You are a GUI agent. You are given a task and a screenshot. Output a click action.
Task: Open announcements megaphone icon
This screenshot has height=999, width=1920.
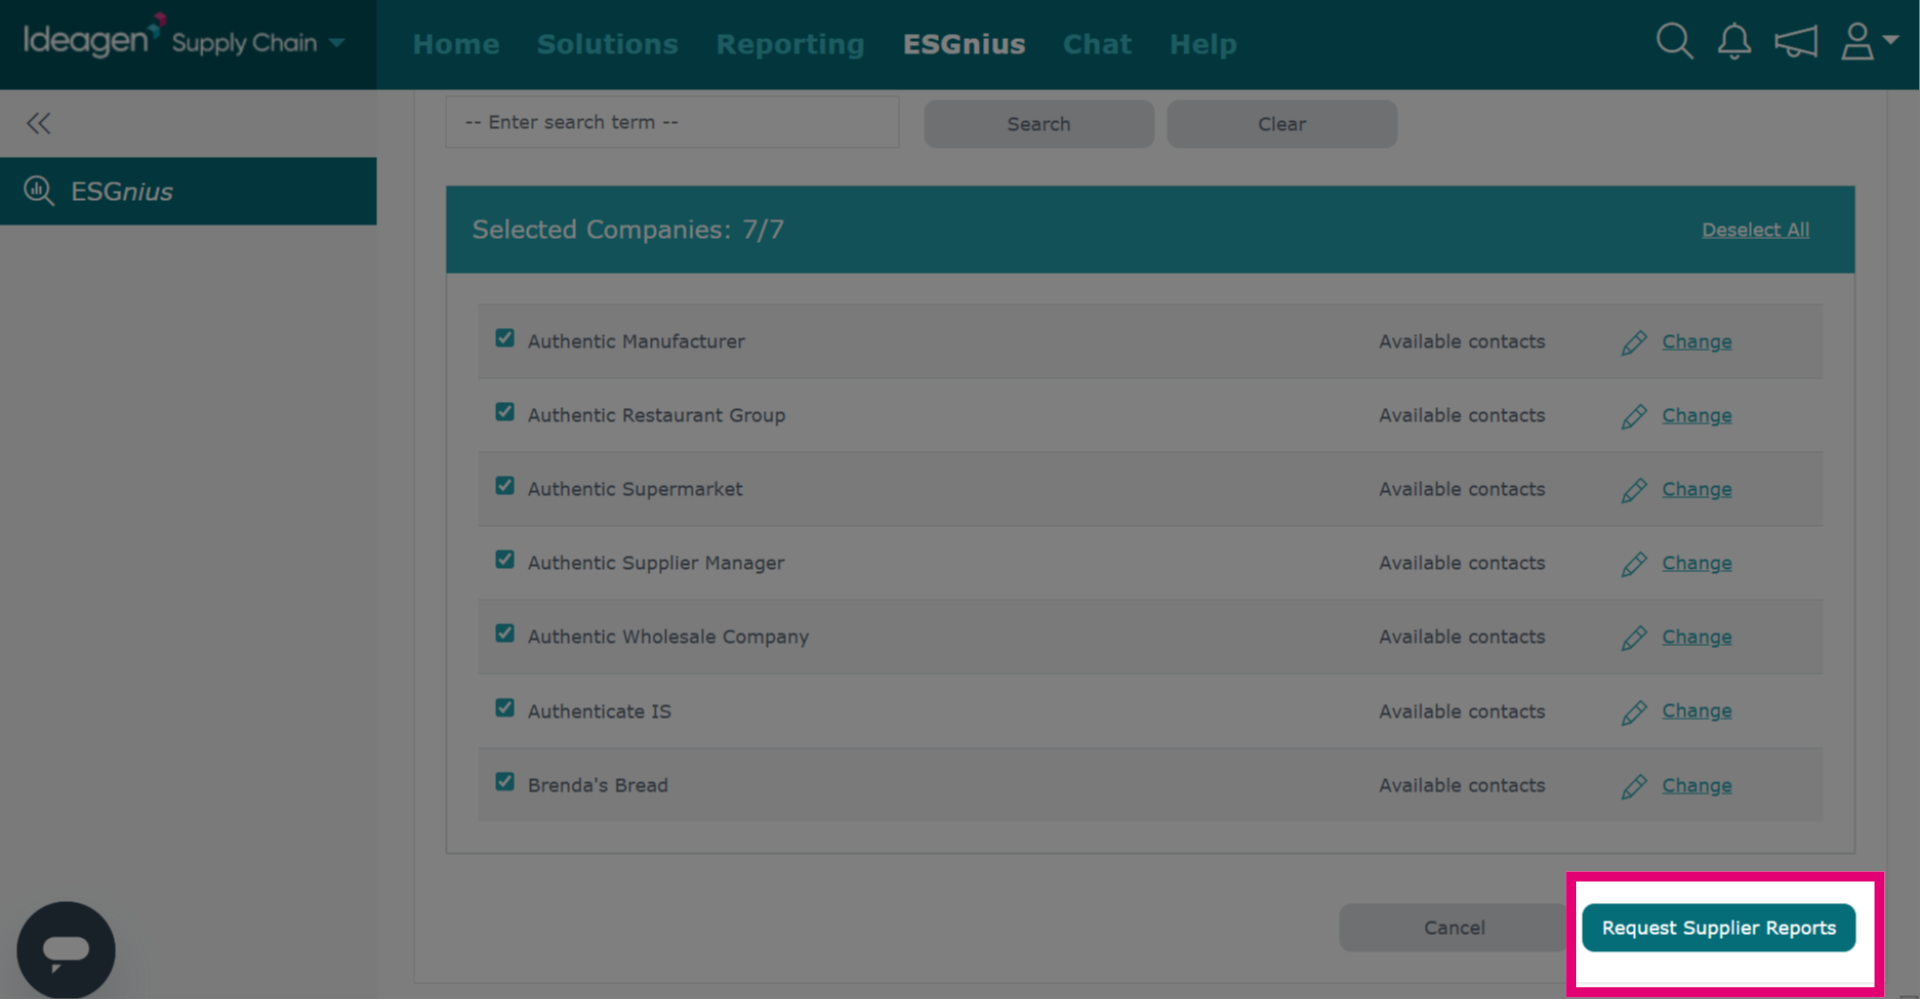(1796, 42)
